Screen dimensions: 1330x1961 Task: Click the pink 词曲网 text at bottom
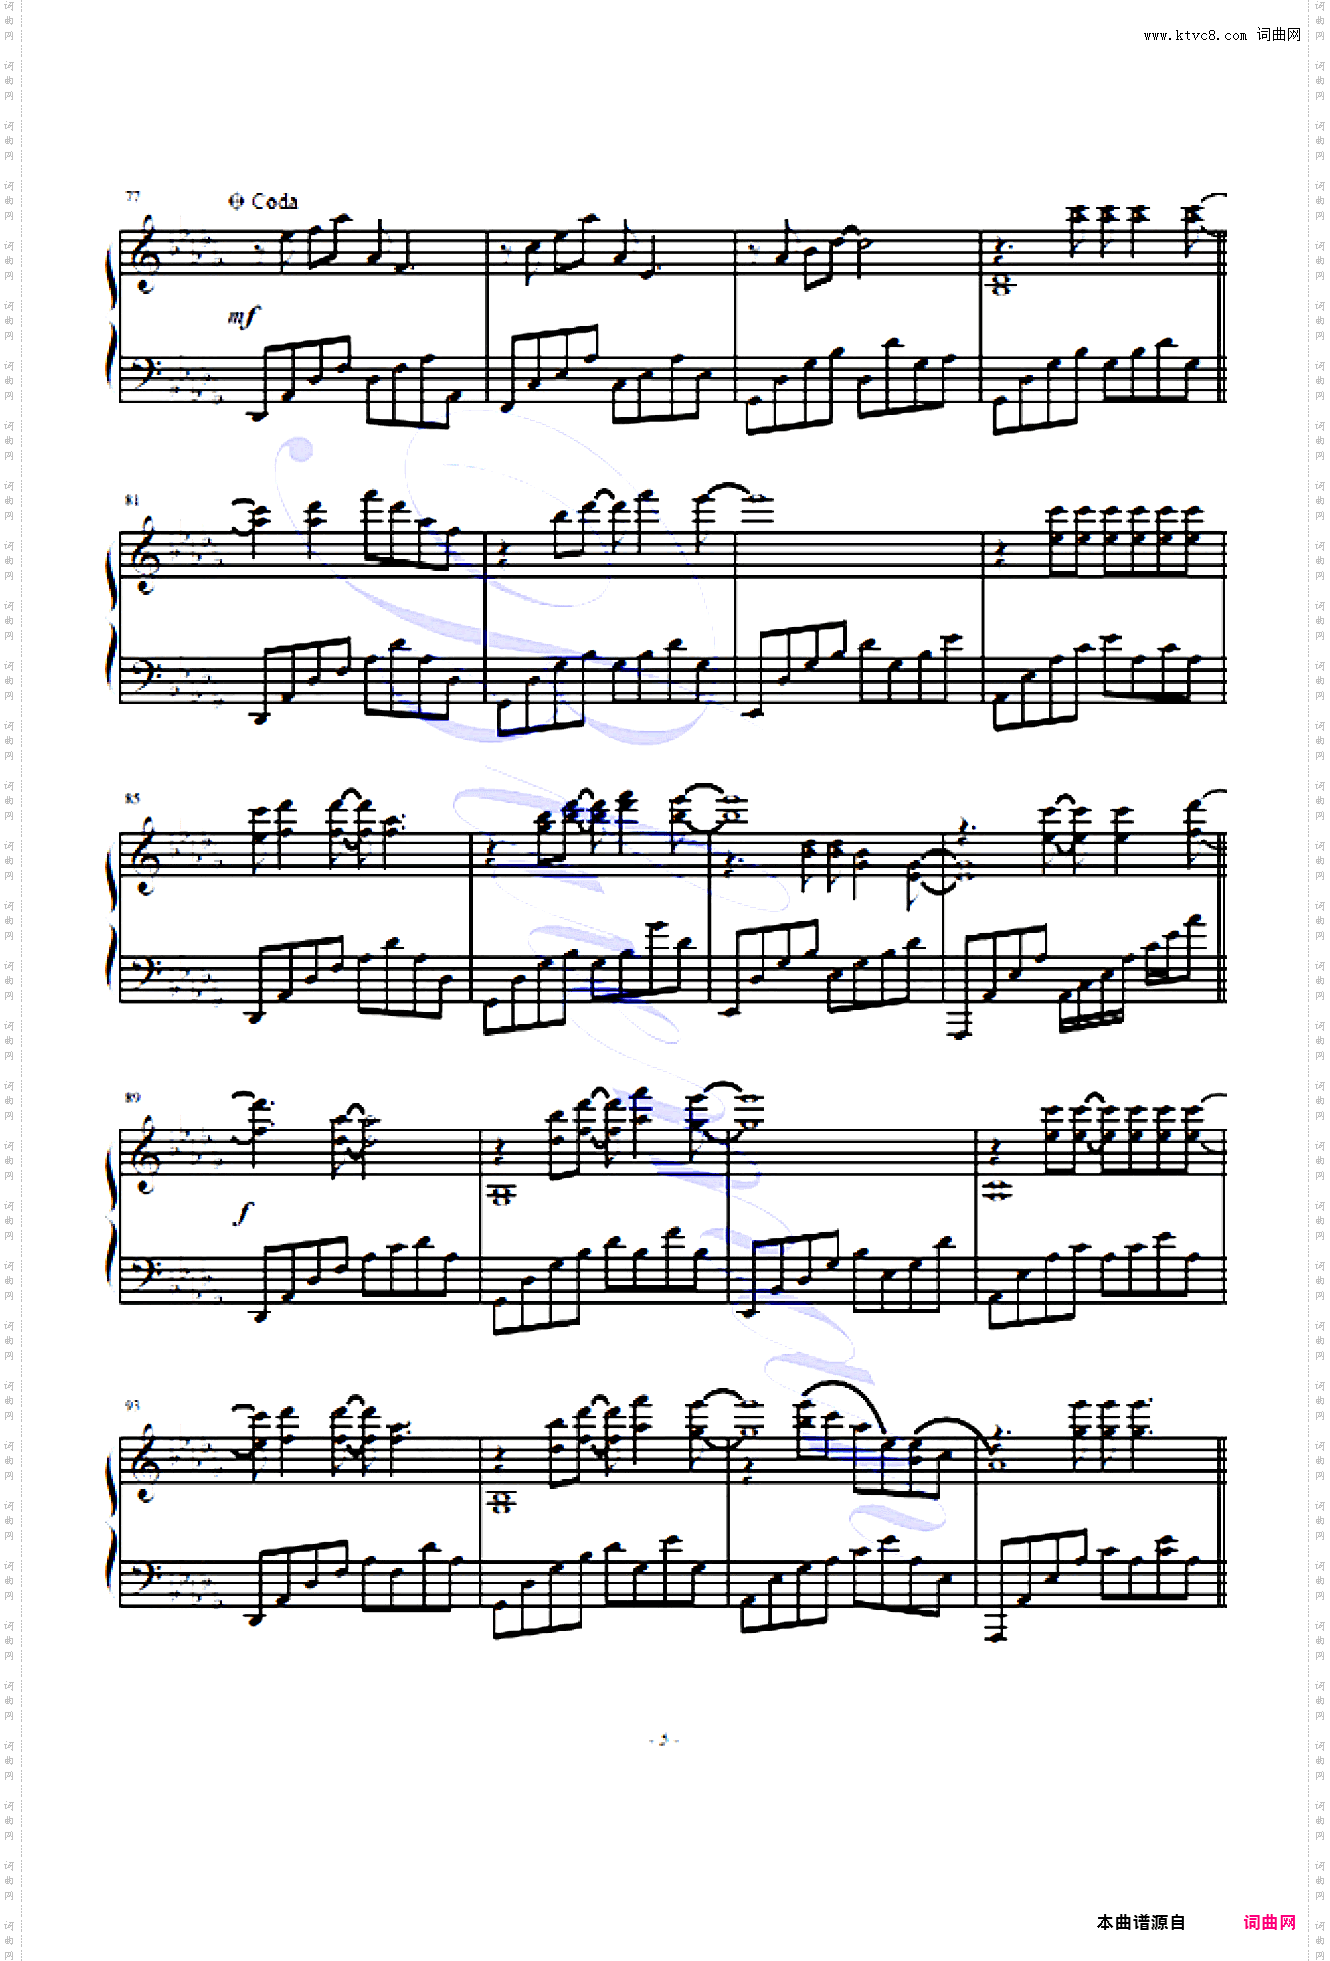[x=1269, y=1922]
